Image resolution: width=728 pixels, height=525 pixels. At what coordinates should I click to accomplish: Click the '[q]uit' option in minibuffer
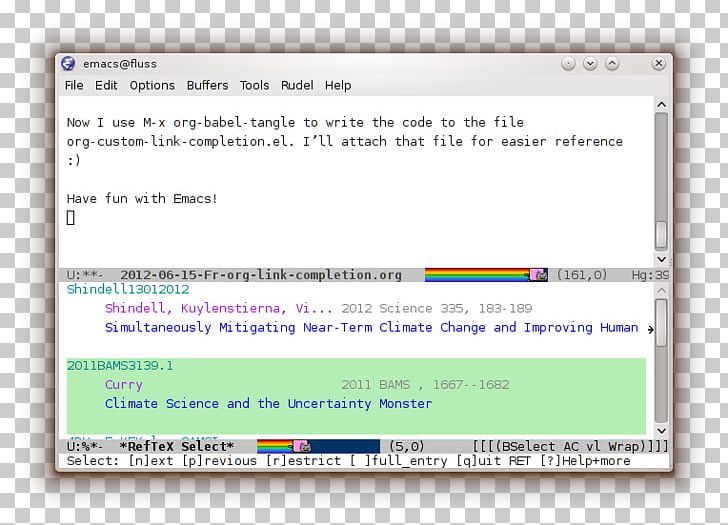478,461
